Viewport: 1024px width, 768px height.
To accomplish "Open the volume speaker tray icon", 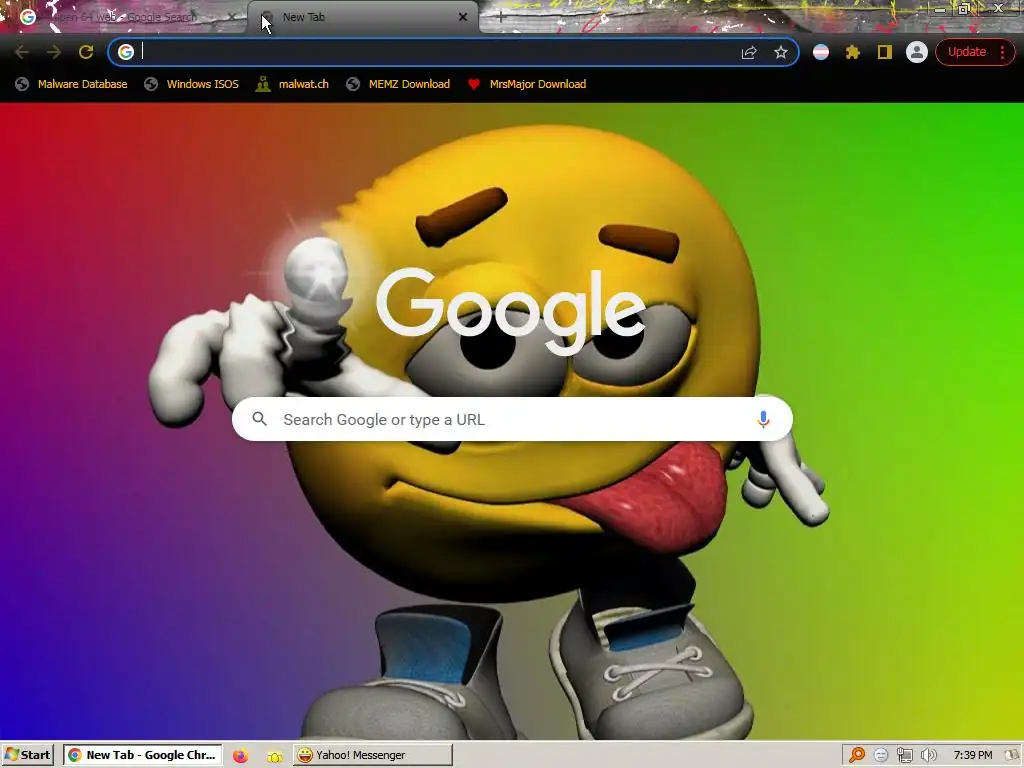I will pyautogui.click(x=928, y=756).
